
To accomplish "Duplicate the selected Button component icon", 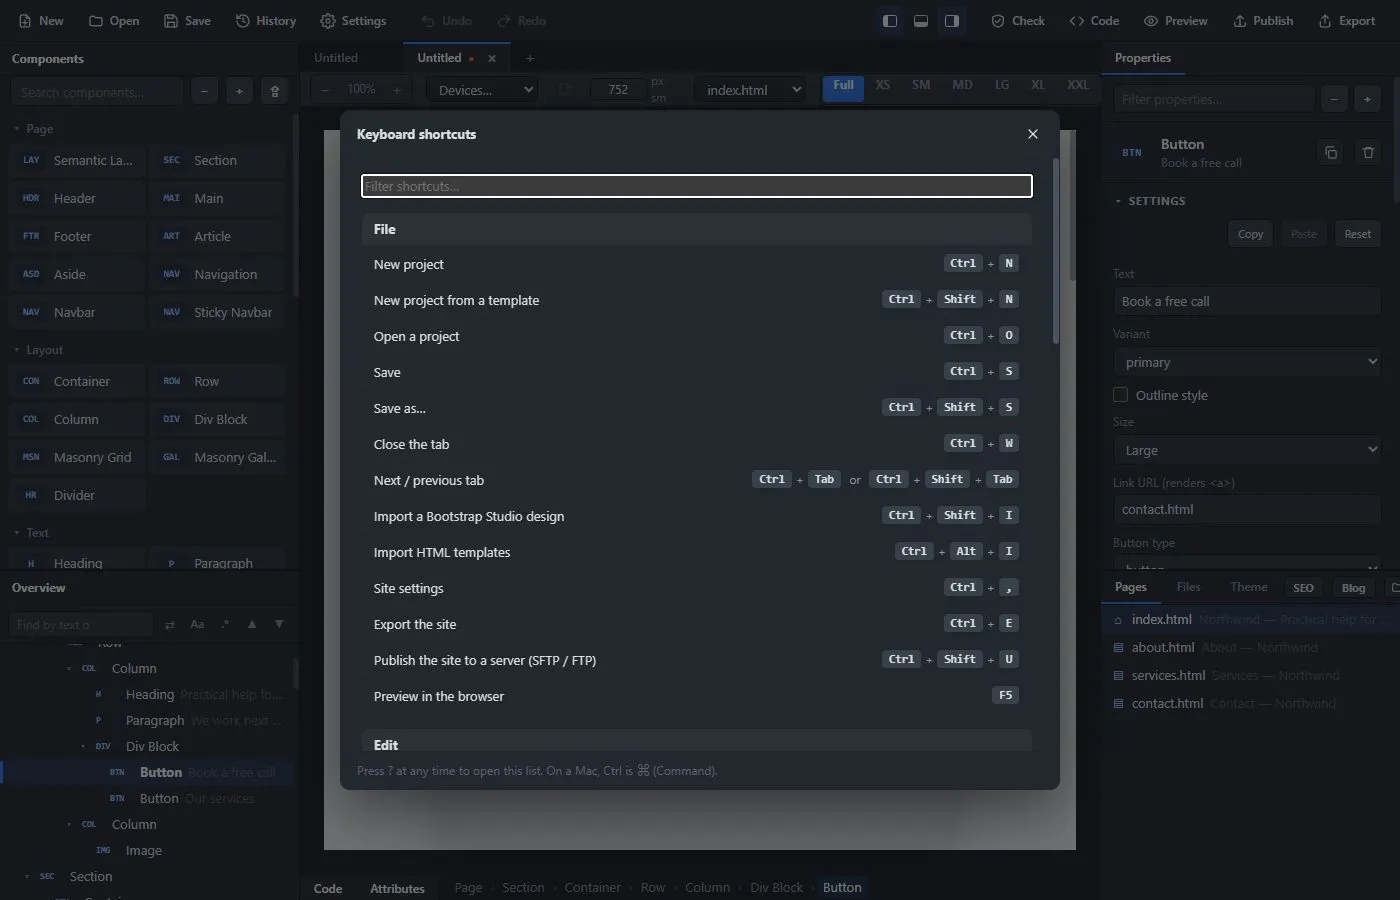I will (x=1331, y=153).
